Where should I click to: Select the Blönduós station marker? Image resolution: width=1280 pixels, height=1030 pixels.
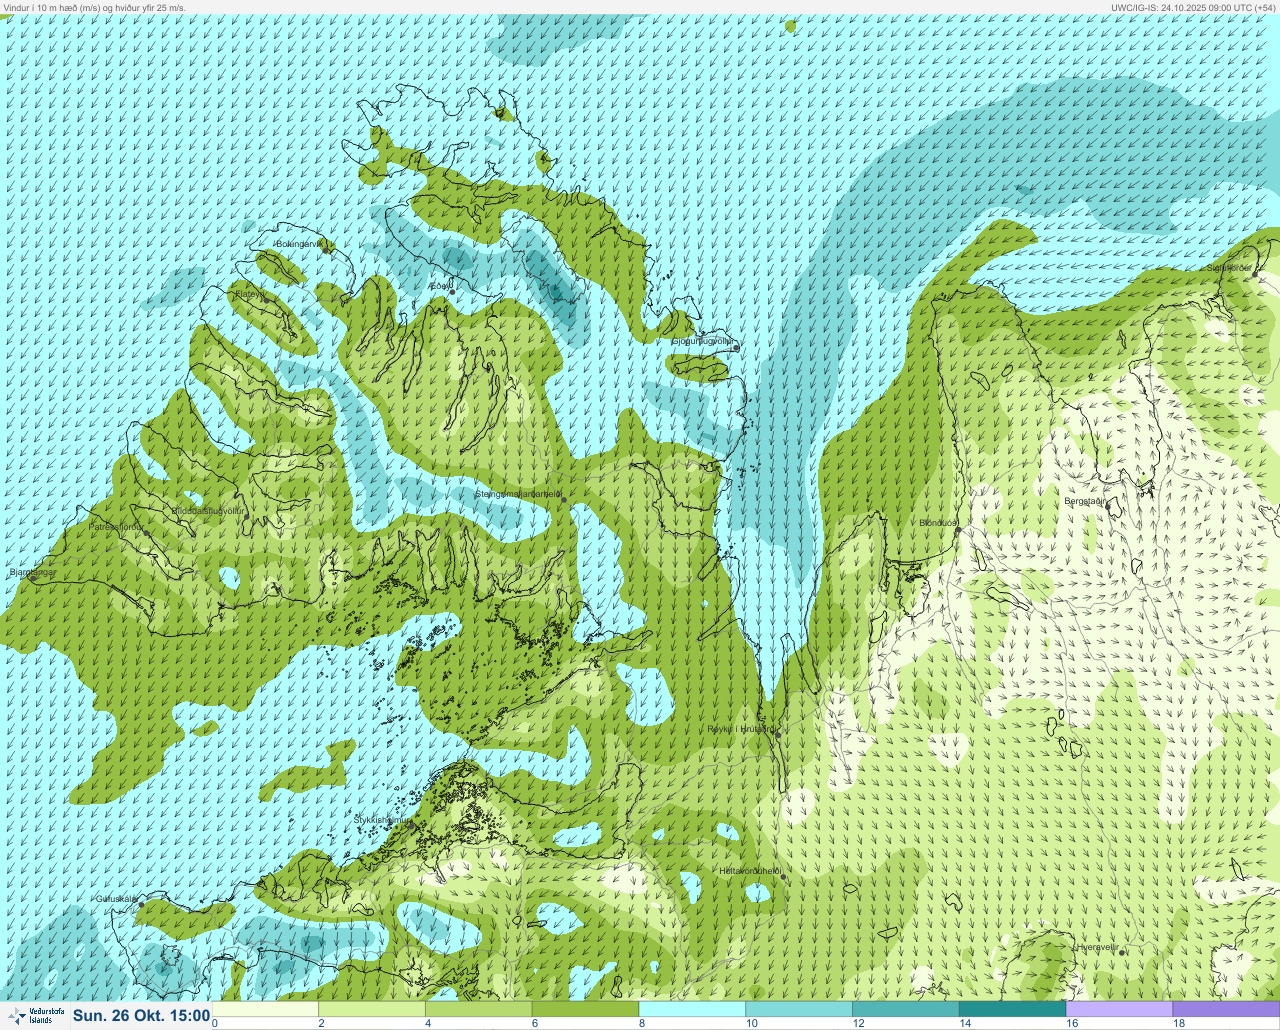(x=957, y=530)
